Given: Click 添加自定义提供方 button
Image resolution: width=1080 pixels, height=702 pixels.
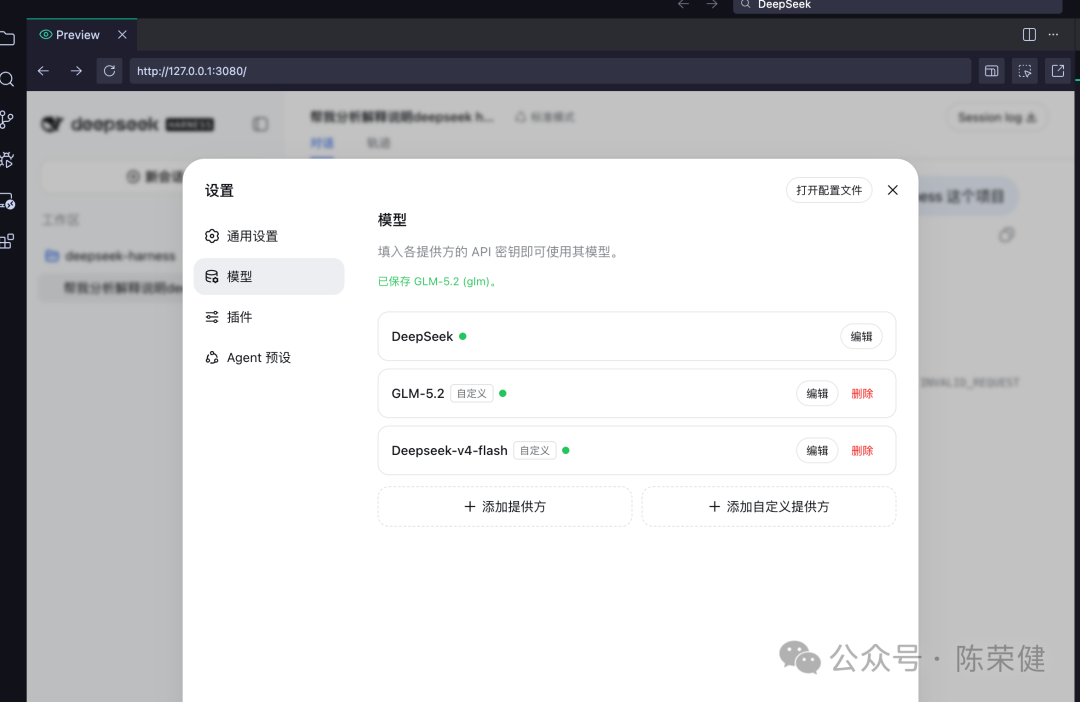Looking at the screenshot, I should [769, 506].
